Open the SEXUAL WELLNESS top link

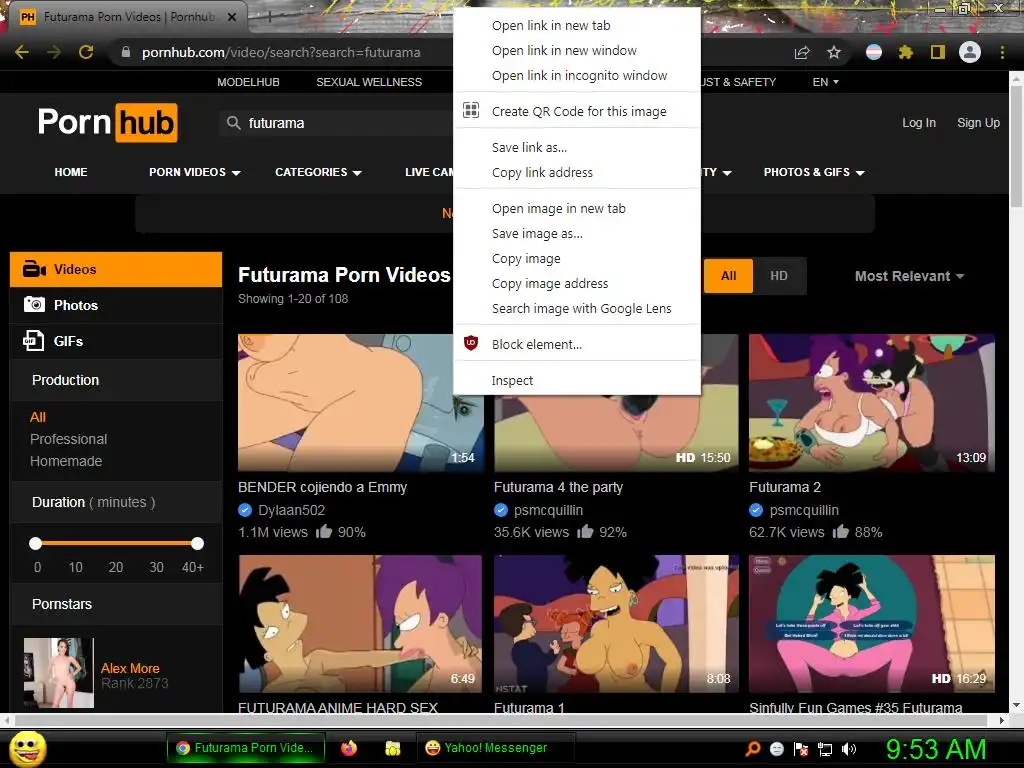[x=369, y=82]
